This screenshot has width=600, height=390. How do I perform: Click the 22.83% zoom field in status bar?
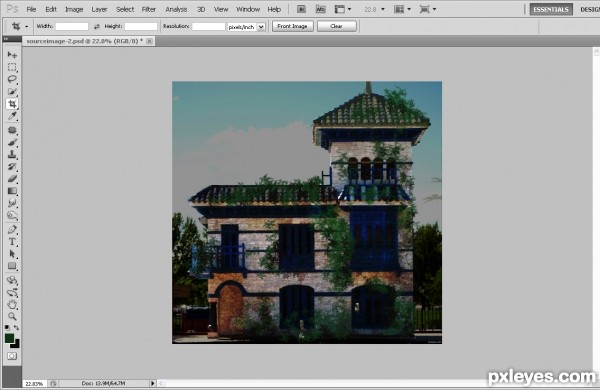[34, 383]
